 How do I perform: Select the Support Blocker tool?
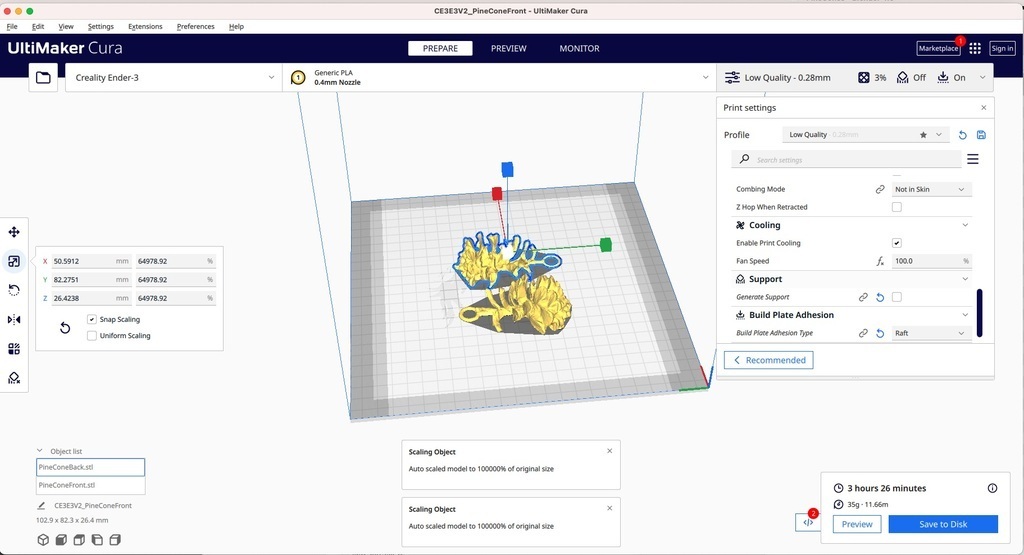tap(14, 378)
